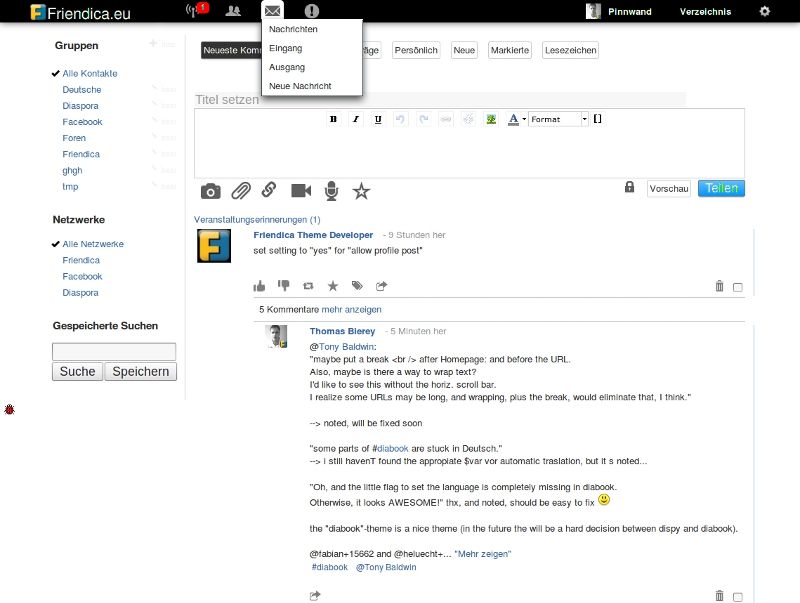The image size is (800, 603).
Task: Insert a web link with chain icon
Action: (x=269, y=190)
